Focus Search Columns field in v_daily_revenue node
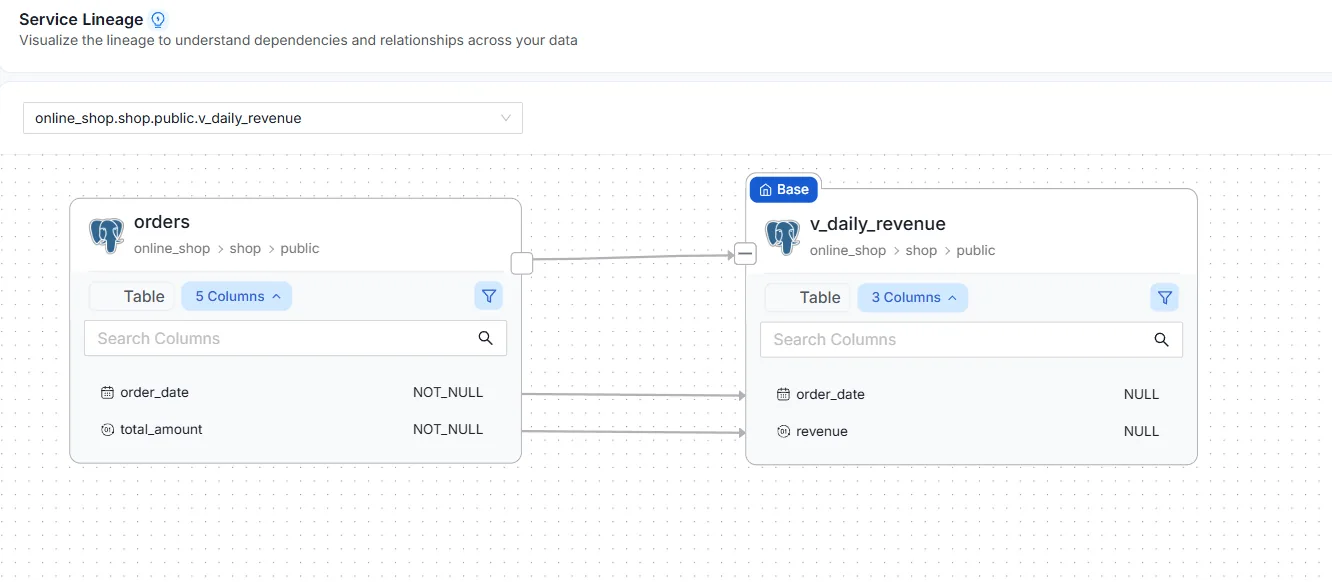1332x582 pixels. (971, 339)
